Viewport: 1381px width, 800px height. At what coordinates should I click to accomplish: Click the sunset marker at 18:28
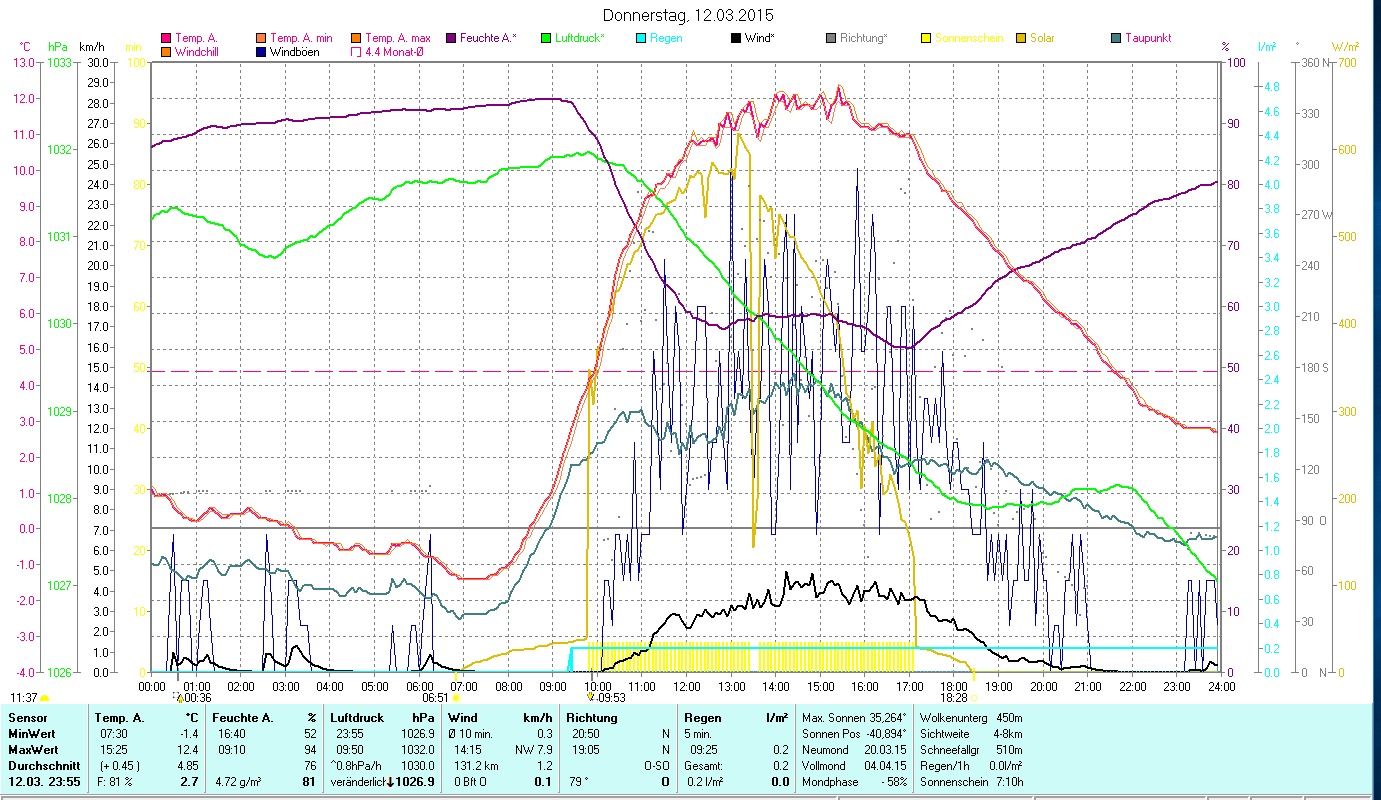(x=975, y=698)
